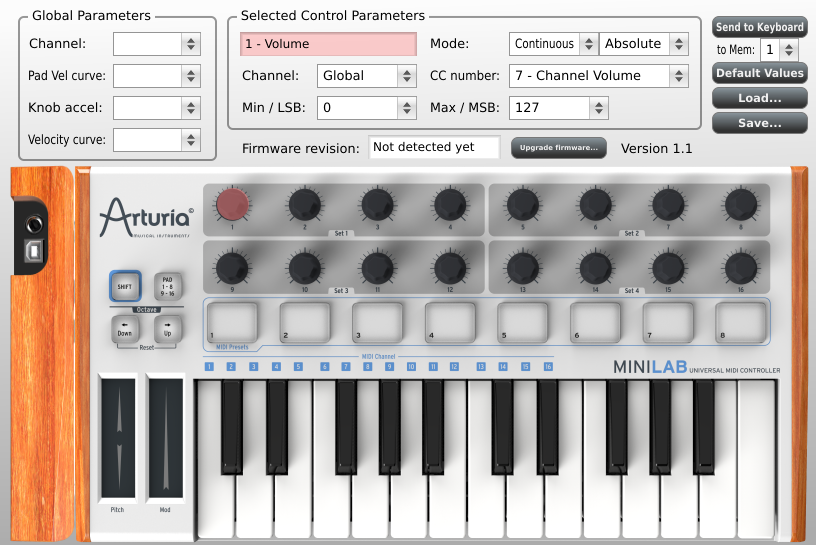
Task: Click the 'MIDI Presets' label under pad 1
Action: click(x=232, y=347)
